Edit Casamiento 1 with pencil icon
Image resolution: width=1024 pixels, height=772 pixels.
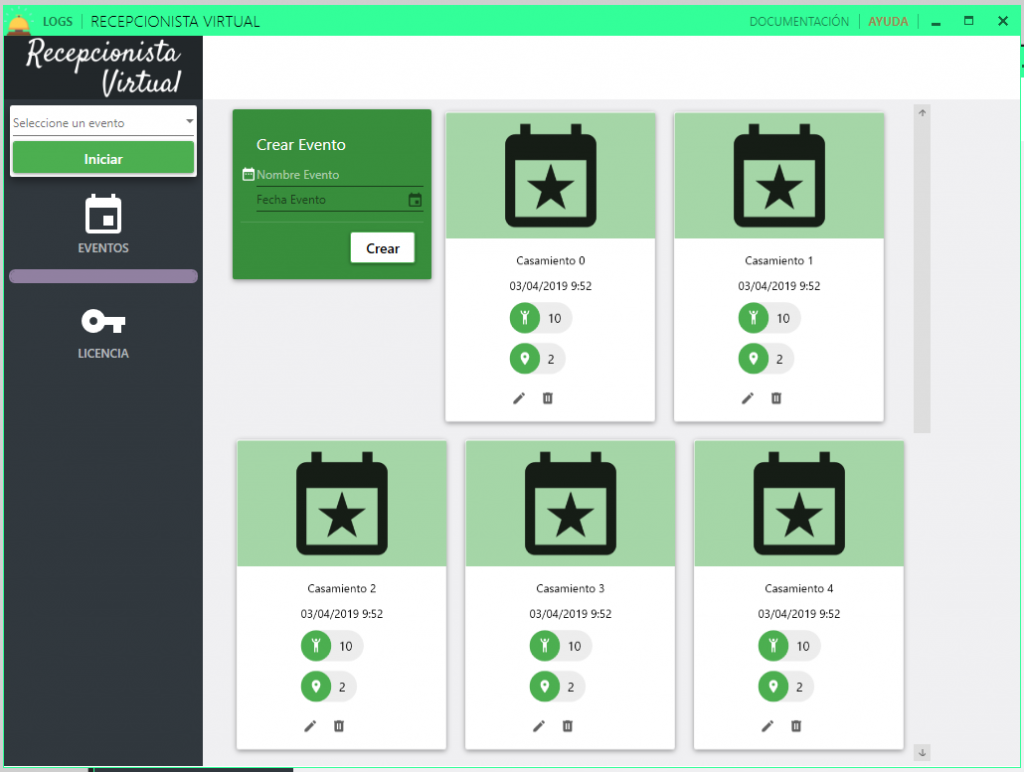point(747,398)
